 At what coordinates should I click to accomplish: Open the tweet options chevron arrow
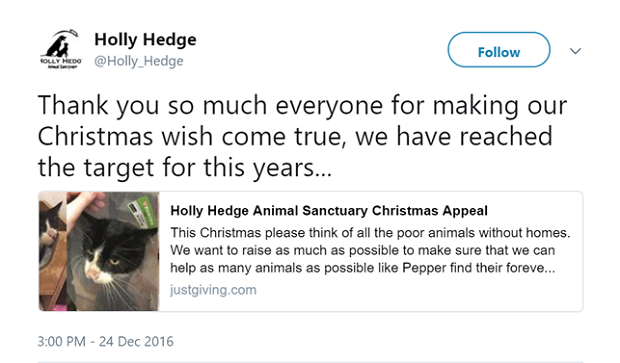coord(575,51)
